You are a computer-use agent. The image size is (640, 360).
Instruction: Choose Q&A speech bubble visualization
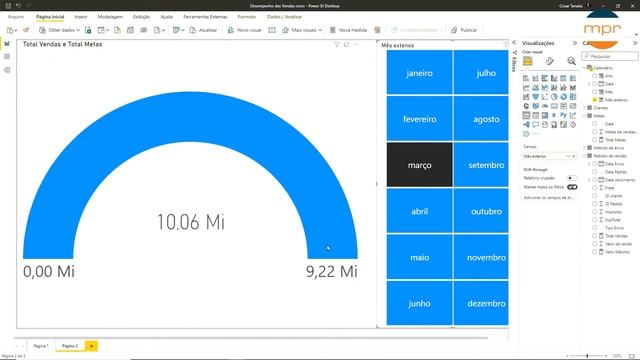(535, 125)
